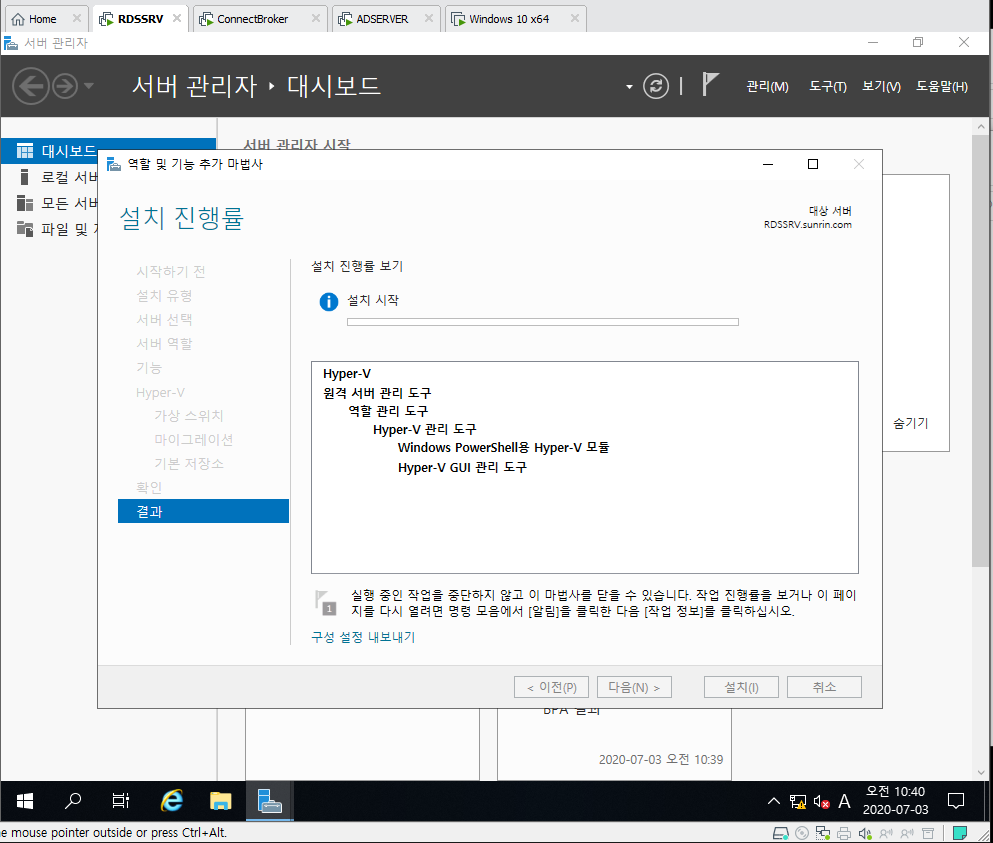The image size is (993, 843).
Task: Click Hyper-V GUI 관리 도구 entry
Action: (x=462, y=467)
